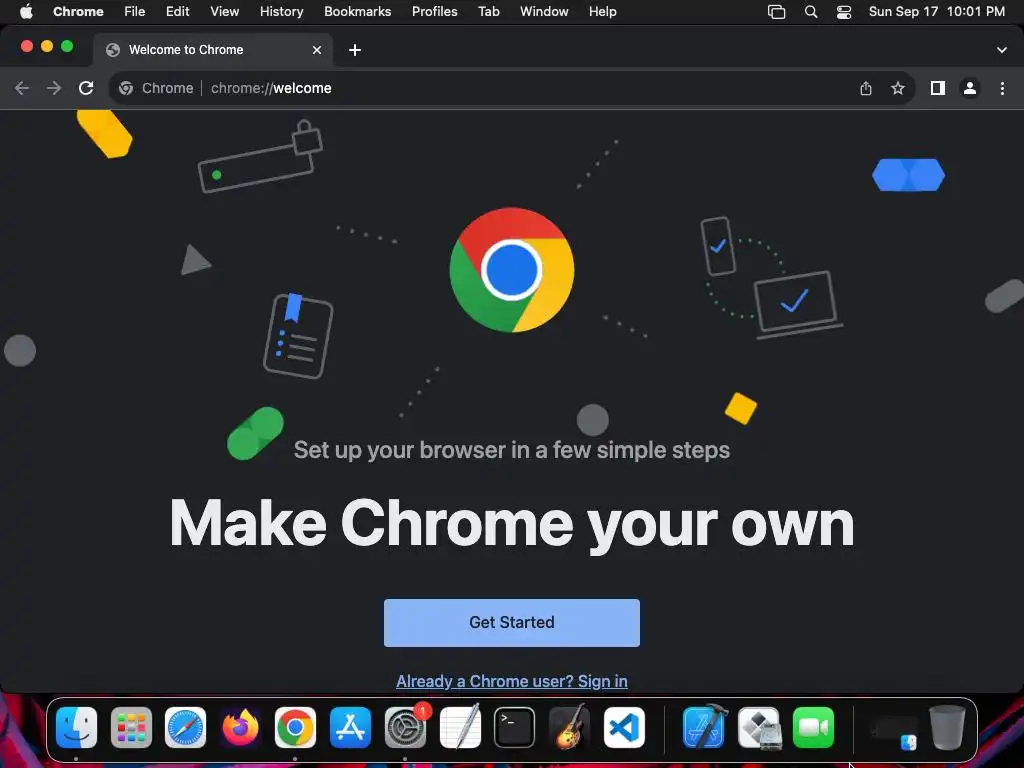
Task: Reload the page with the refresh icon
Action: pos(86,88)
